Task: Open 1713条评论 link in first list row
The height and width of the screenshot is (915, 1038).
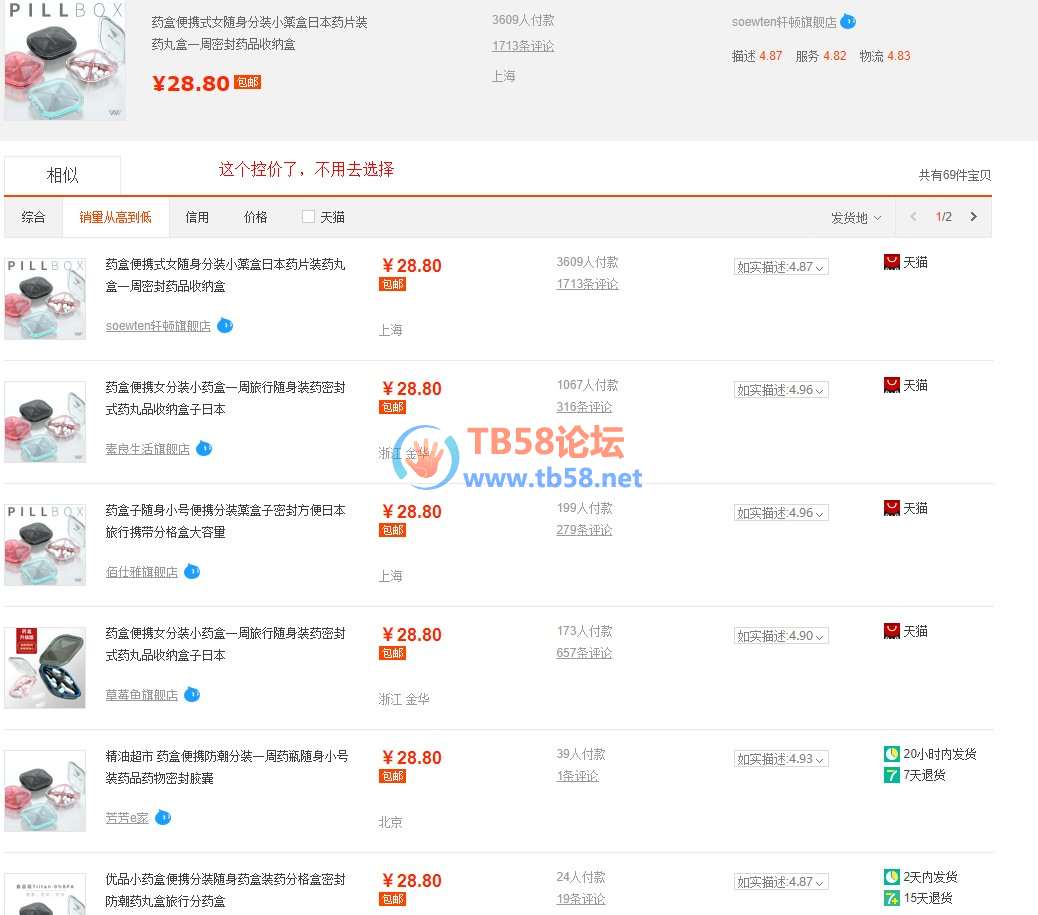Action: click(x=588, y=283)
